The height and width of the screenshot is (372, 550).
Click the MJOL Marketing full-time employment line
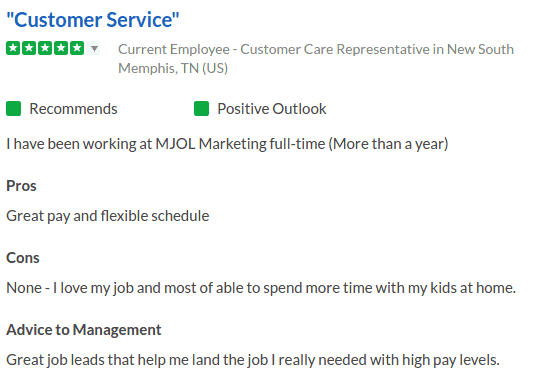point(227,144)
